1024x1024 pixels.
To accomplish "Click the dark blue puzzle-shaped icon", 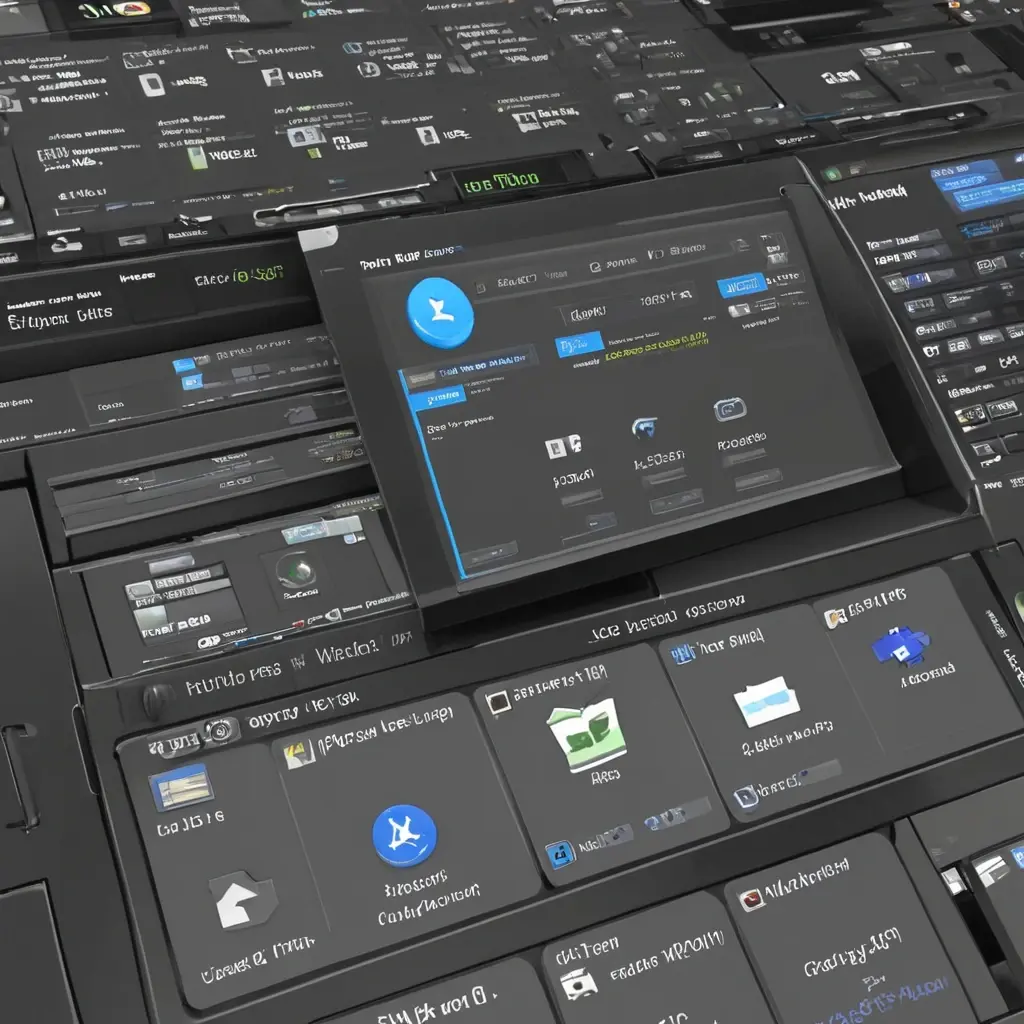I will pos(901,646).
